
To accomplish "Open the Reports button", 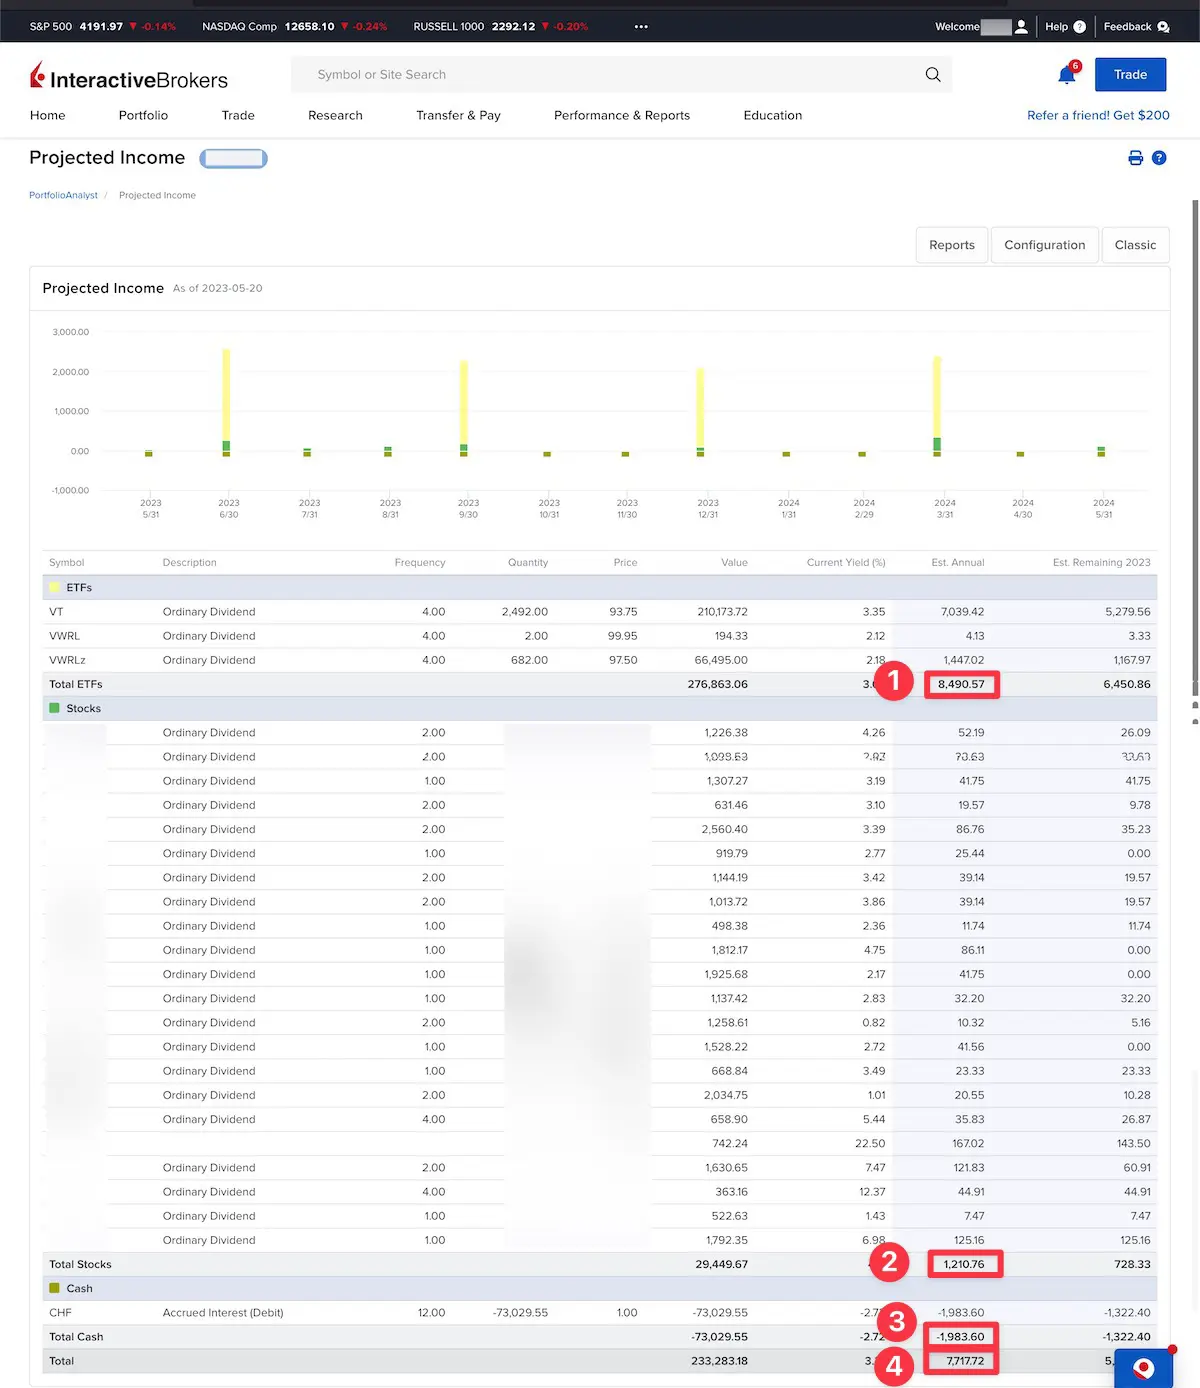I will (952, 245).
